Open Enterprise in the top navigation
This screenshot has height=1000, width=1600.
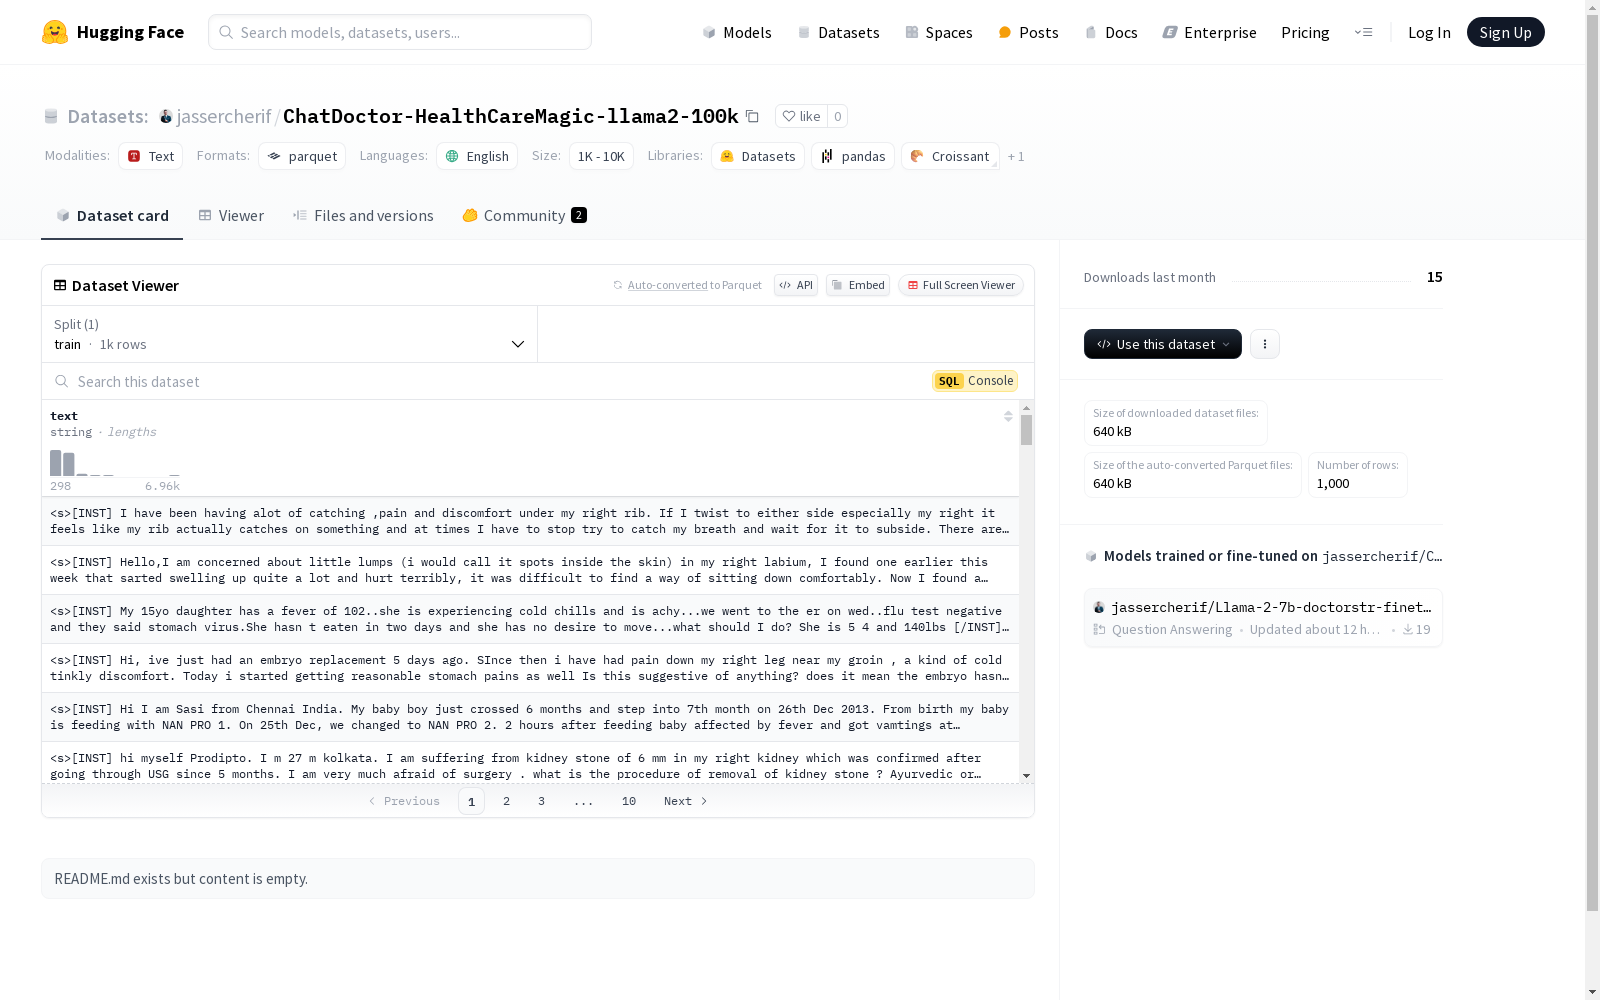(x=1209, y=32)
